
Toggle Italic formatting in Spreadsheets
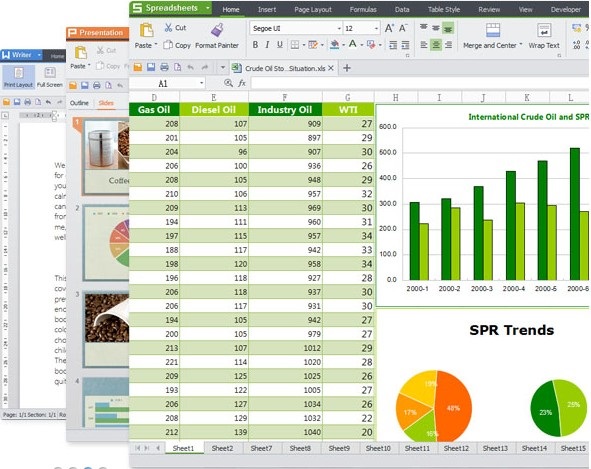[x=267, y=45]
